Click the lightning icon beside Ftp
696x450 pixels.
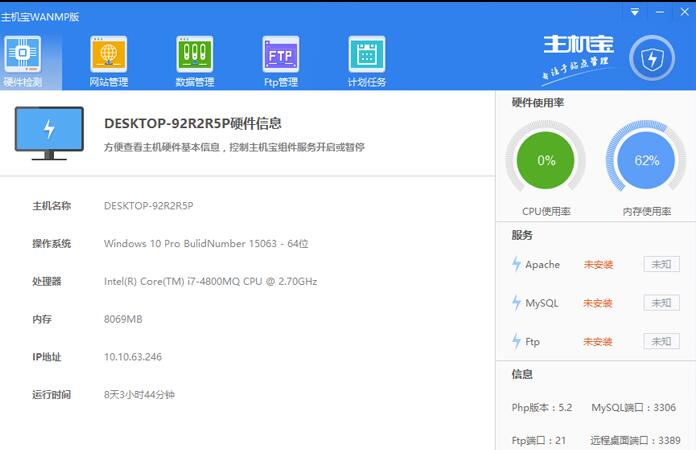click(x=516, y=342)
